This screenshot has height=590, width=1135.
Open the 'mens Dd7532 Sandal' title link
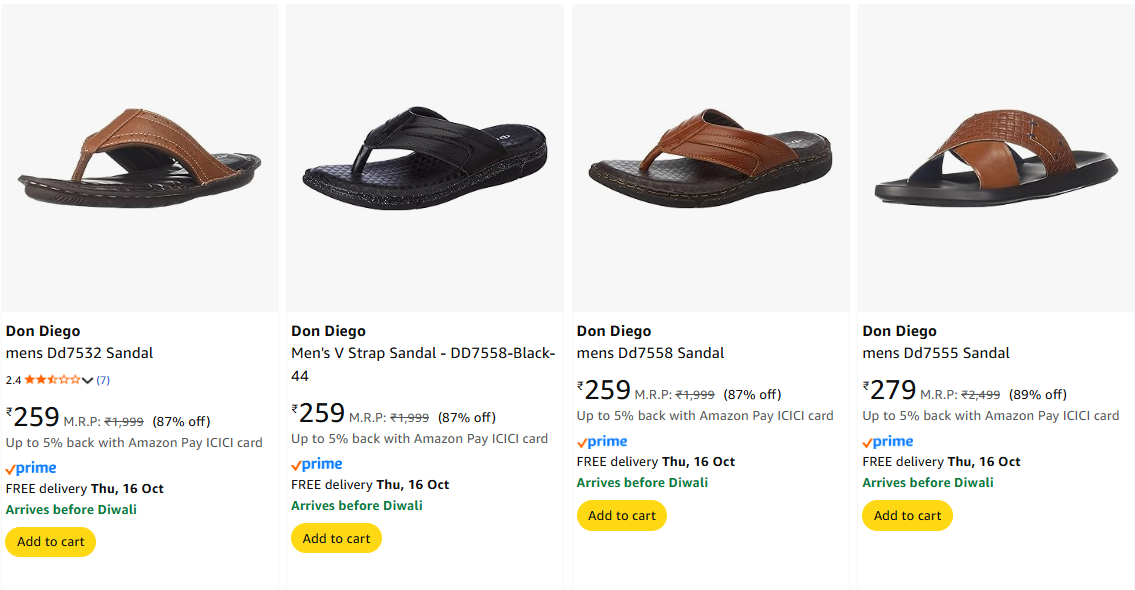[x=80, y=353]
